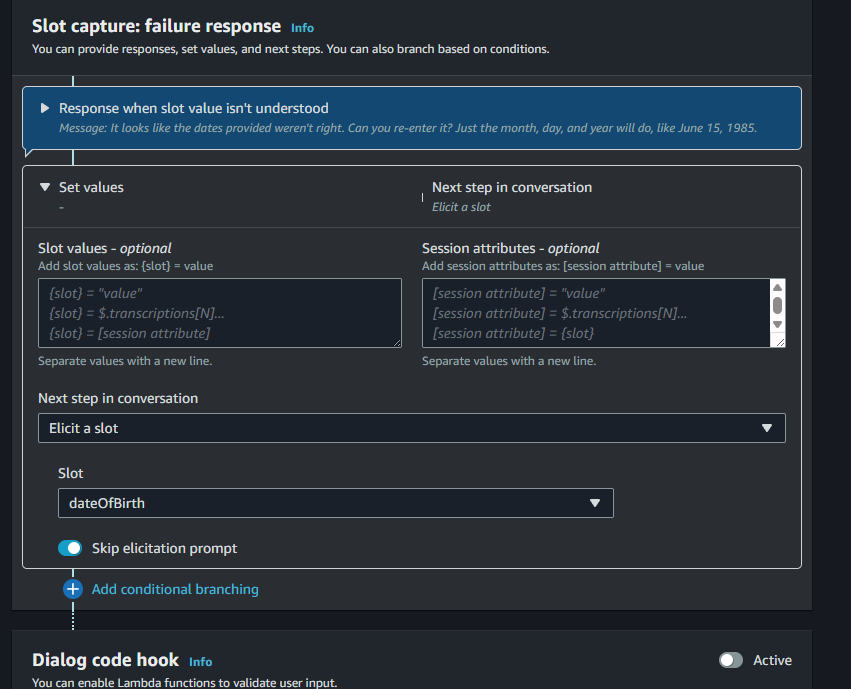The image size is (851, 689).
Task: Click the caret arrow on dateOfBirth selector
Action: [x=594, y=503]
